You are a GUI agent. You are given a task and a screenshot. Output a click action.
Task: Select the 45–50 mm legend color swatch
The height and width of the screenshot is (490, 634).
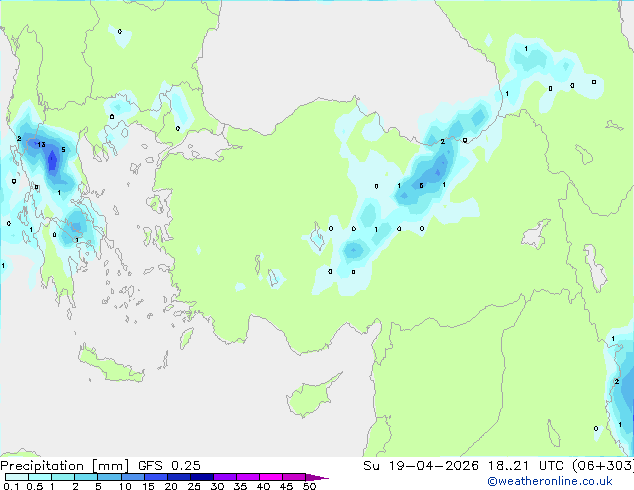pos(294,477)
